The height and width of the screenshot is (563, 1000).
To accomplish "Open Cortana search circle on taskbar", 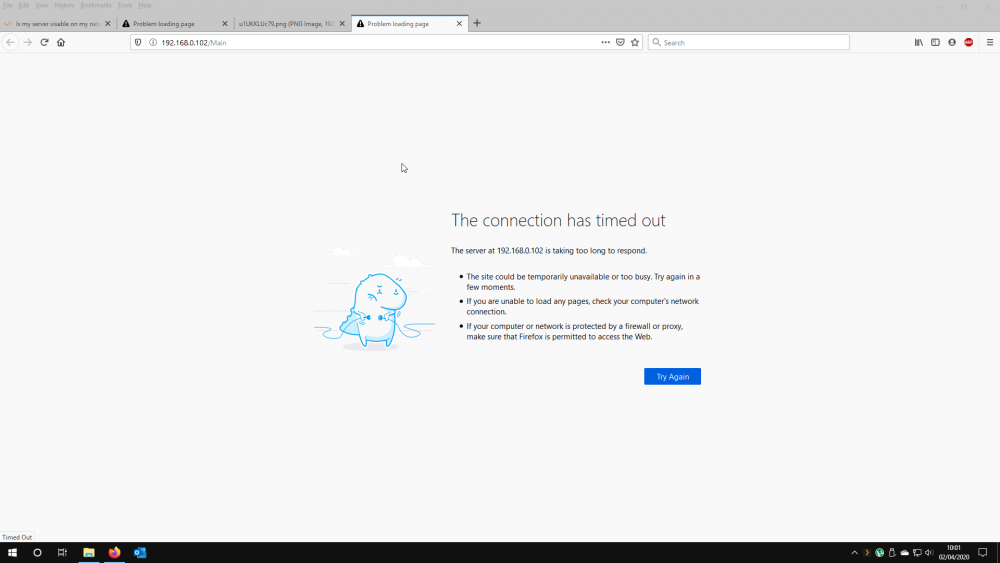I will tap(37, 553).
